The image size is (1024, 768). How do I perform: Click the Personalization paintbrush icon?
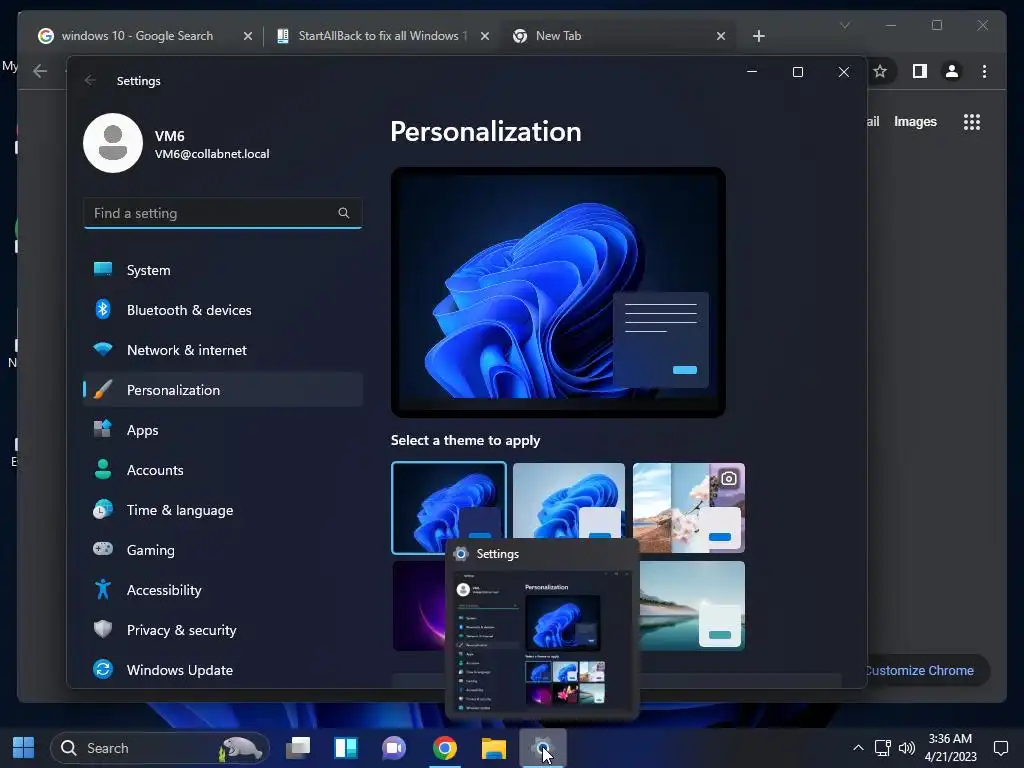pyautogui.click(x=103, y=389)
